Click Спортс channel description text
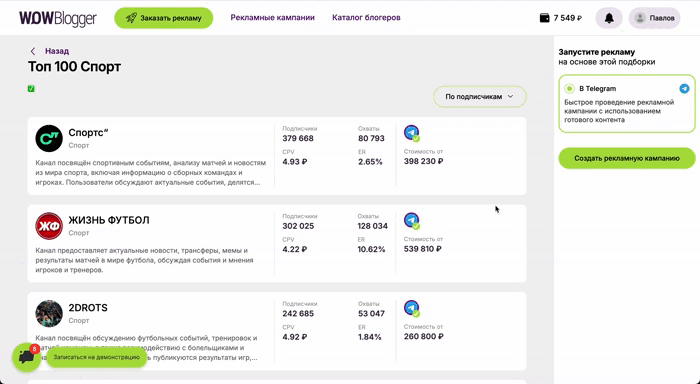This screenshot has height=384, width=700. (151, 172)
